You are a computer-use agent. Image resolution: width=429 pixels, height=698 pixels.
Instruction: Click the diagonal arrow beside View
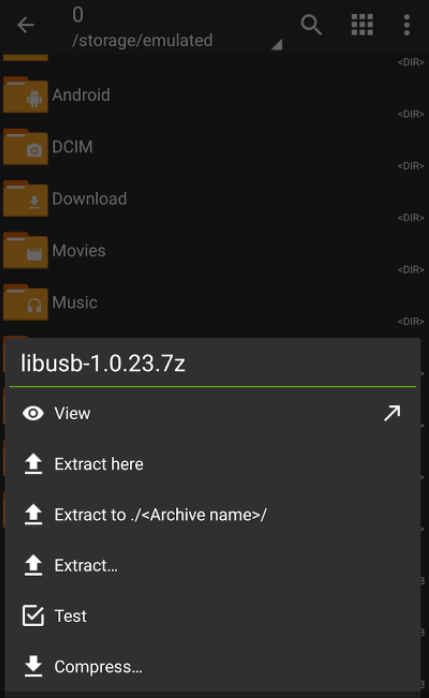point(392,413)
